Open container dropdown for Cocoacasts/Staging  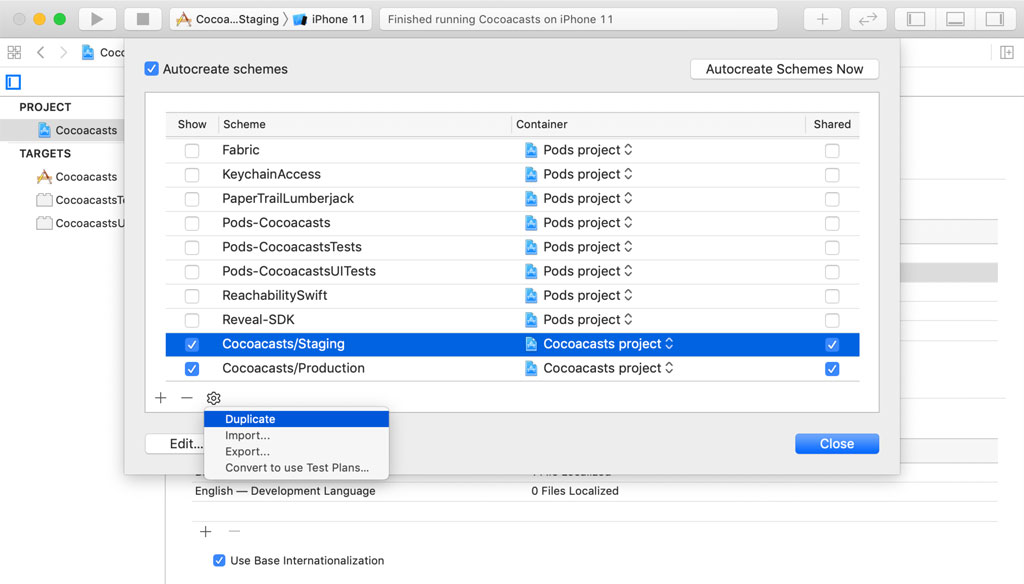coord(600,344)
